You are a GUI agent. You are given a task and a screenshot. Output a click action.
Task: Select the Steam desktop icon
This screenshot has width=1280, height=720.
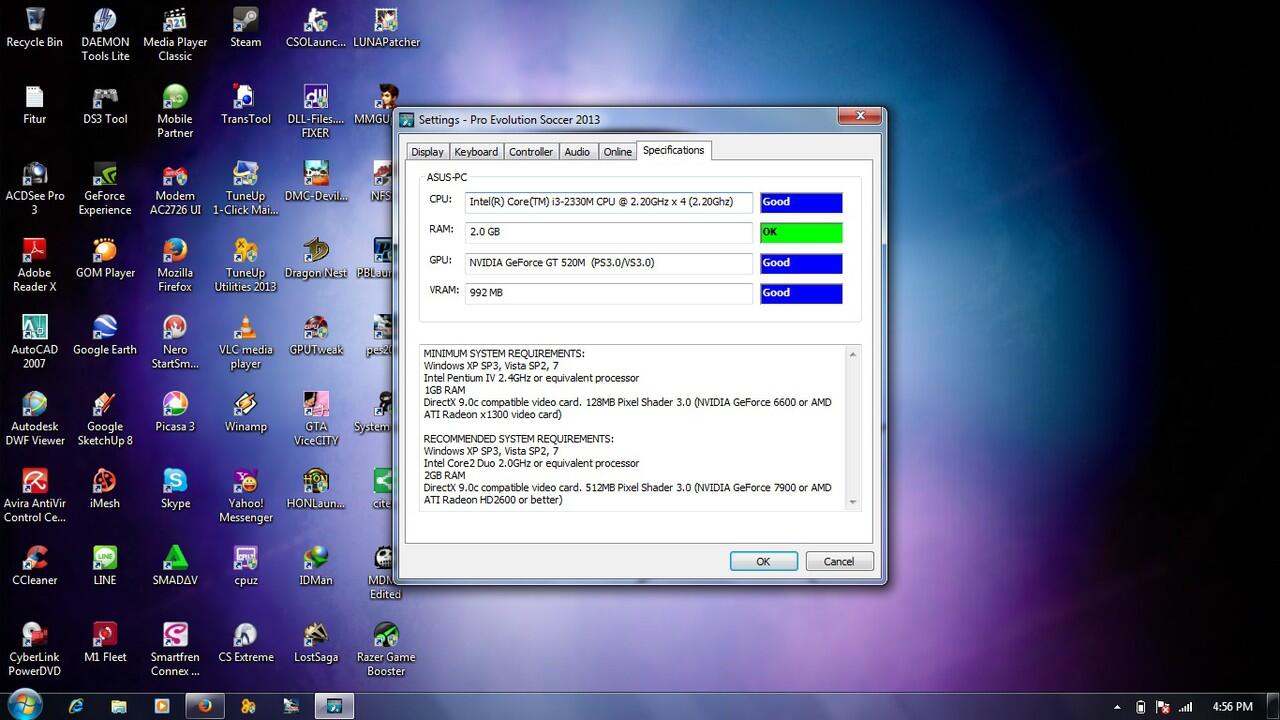click(245, 28)
